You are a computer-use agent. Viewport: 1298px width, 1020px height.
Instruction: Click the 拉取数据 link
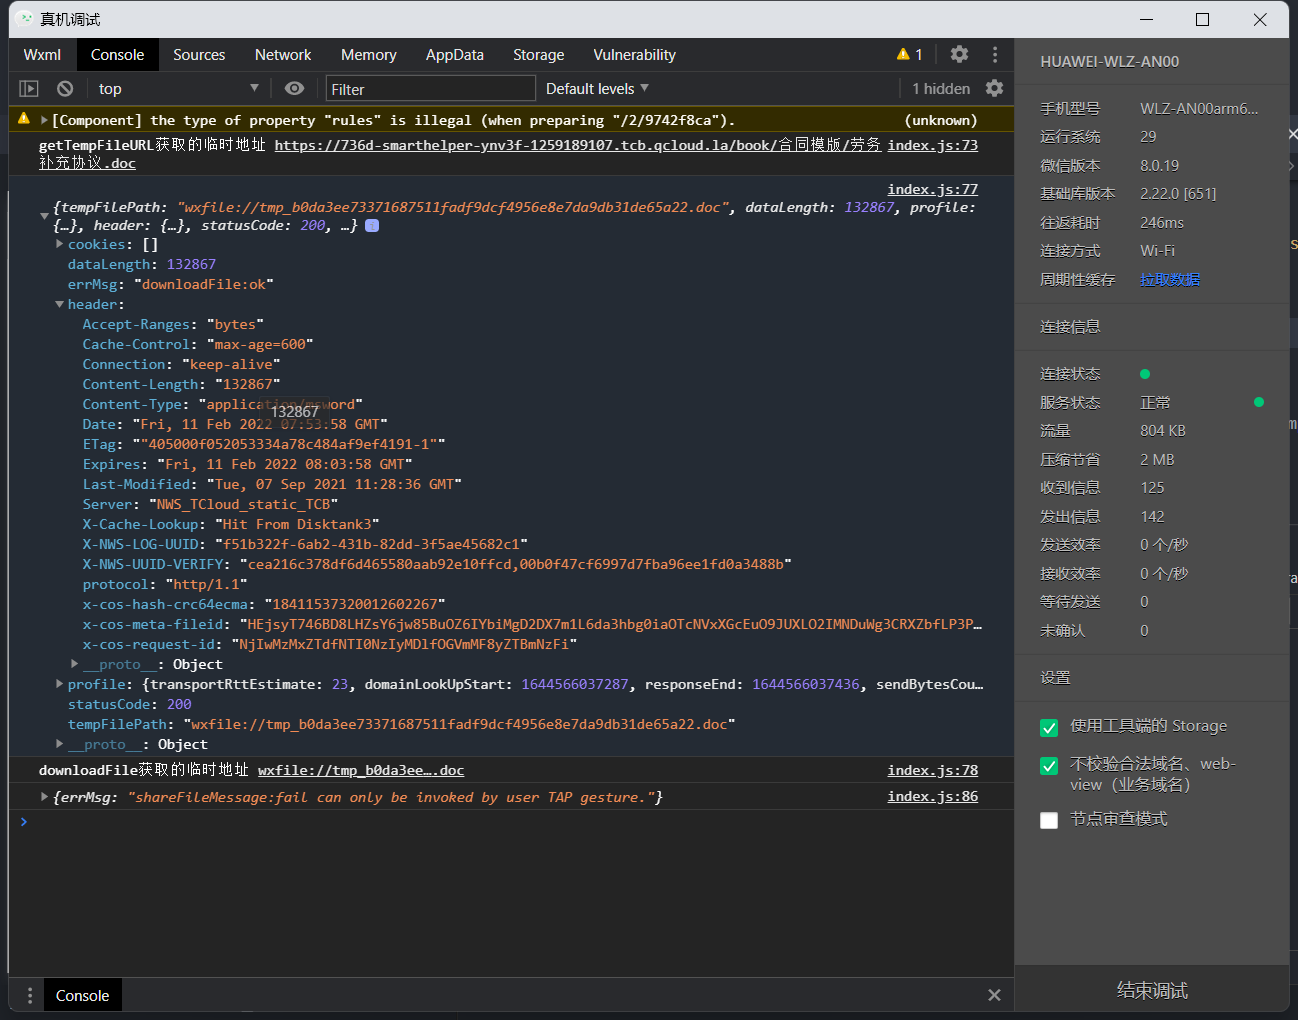pos(1170,280)
